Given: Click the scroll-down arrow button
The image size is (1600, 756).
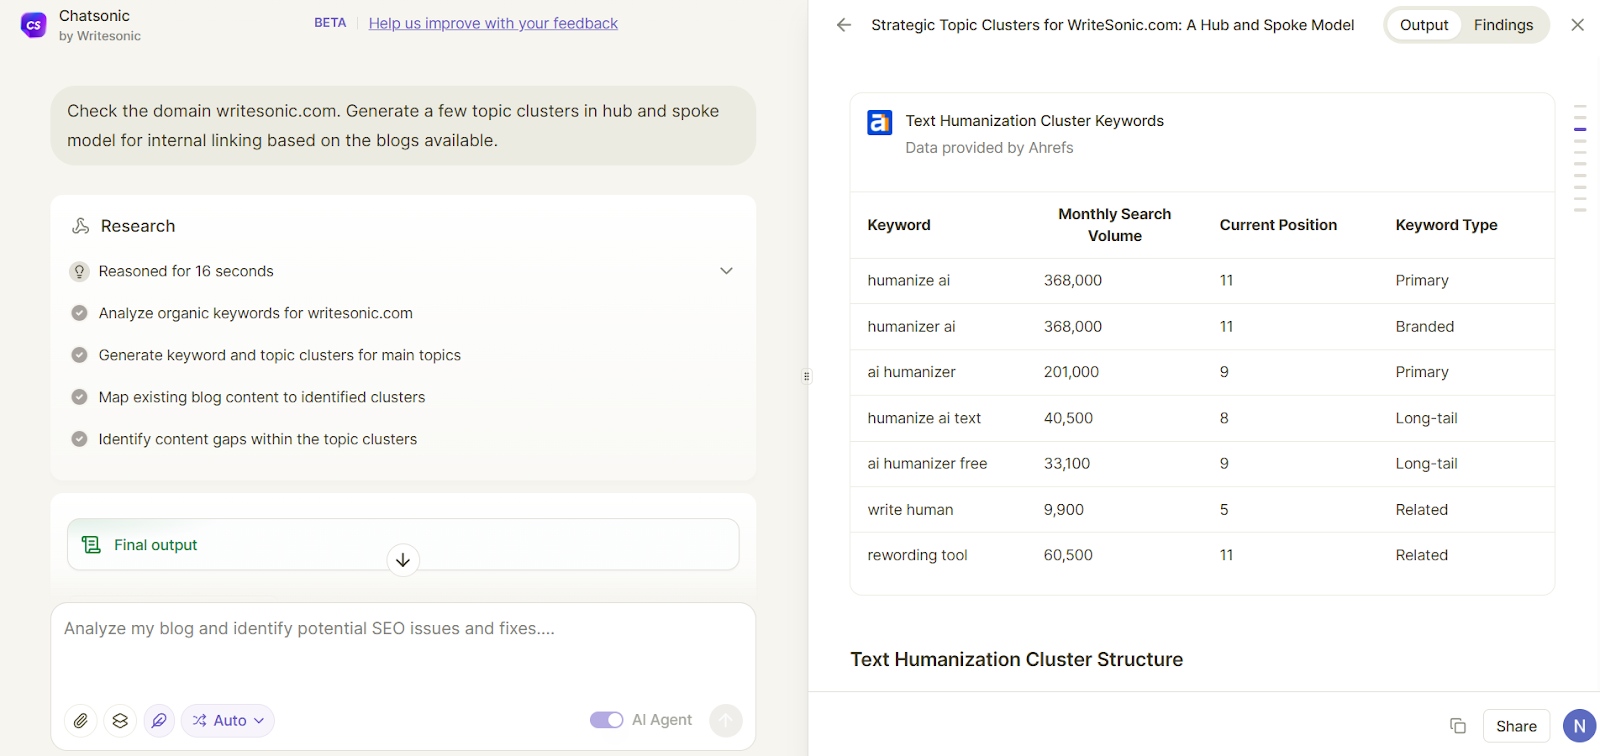Looking at the screenshot, I should (403, 560).
